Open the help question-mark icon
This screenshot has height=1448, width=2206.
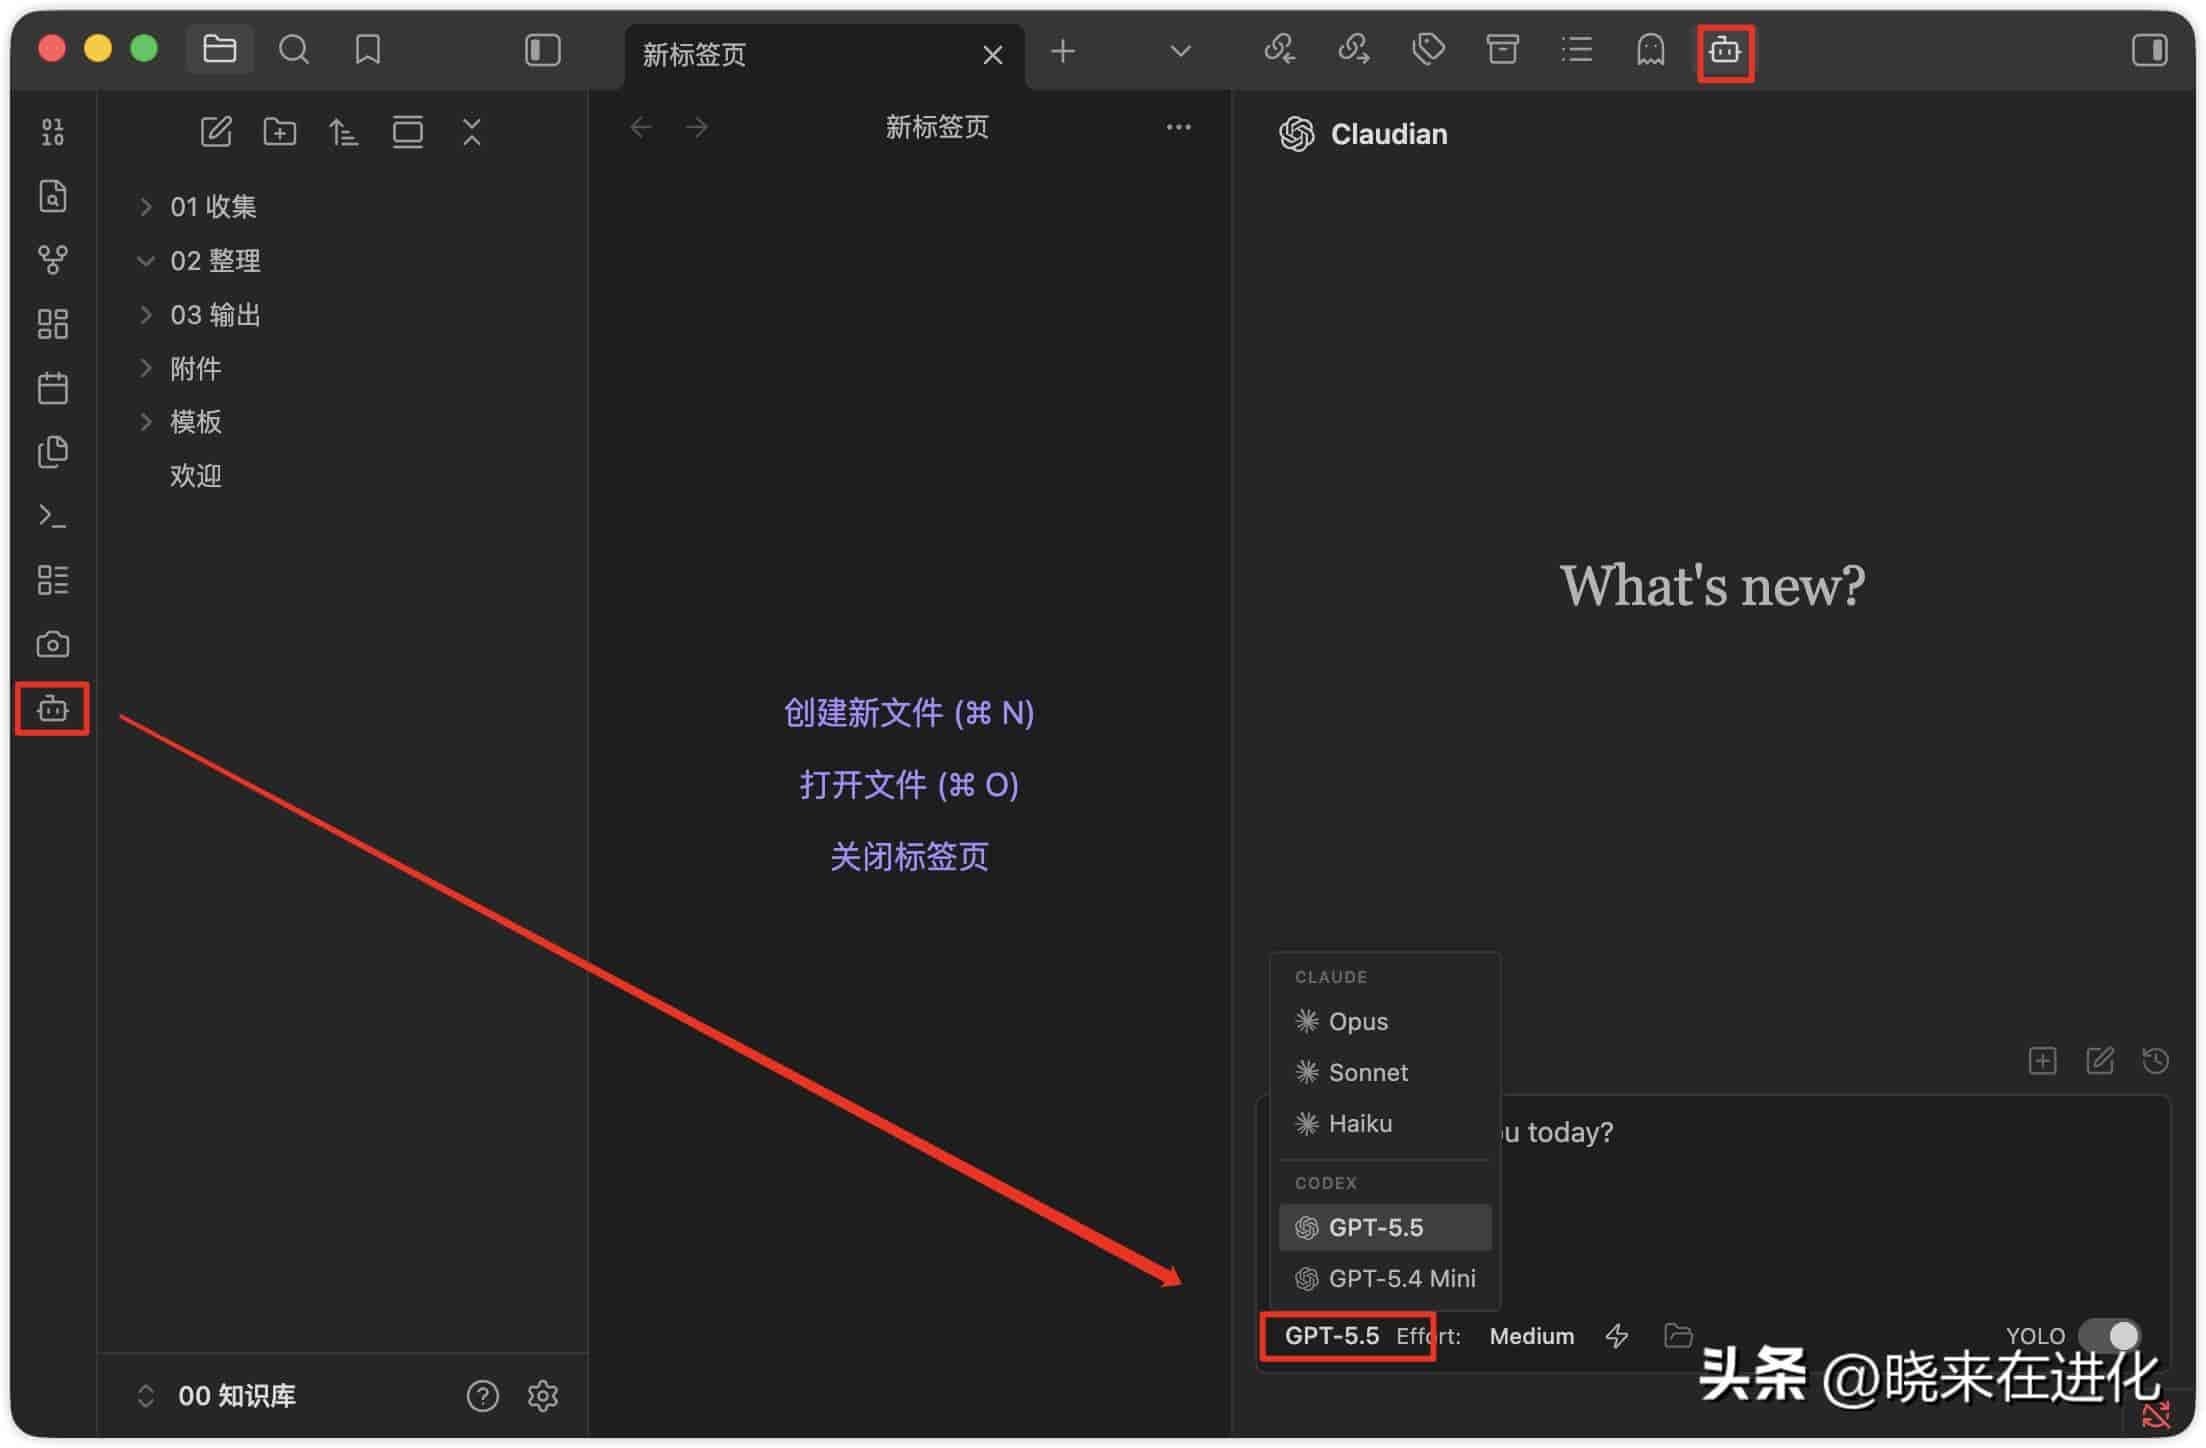[x=482, y=1395]
